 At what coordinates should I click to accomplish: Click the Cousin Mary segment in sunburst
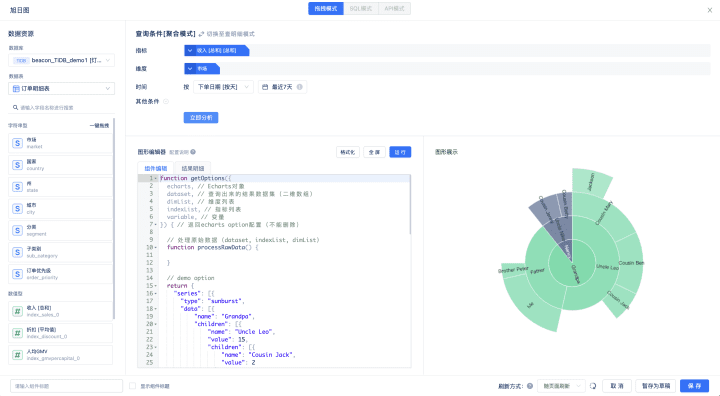pyautogui.click(x=604, y=213)
